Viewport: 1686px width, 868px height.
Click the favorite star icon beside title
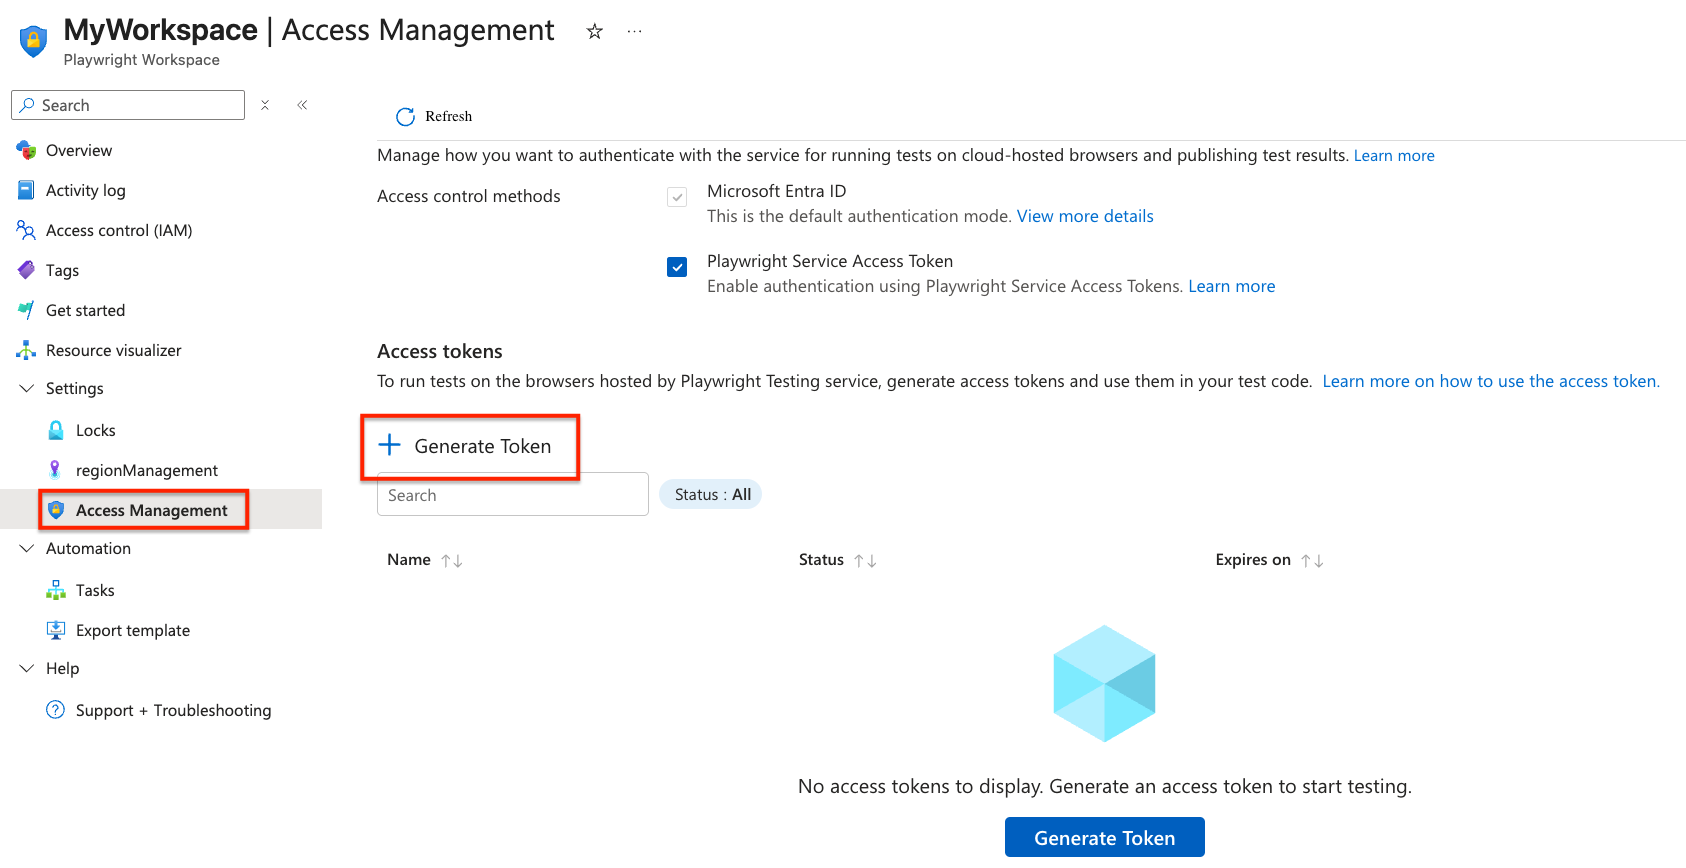click(x=594, y=32)
